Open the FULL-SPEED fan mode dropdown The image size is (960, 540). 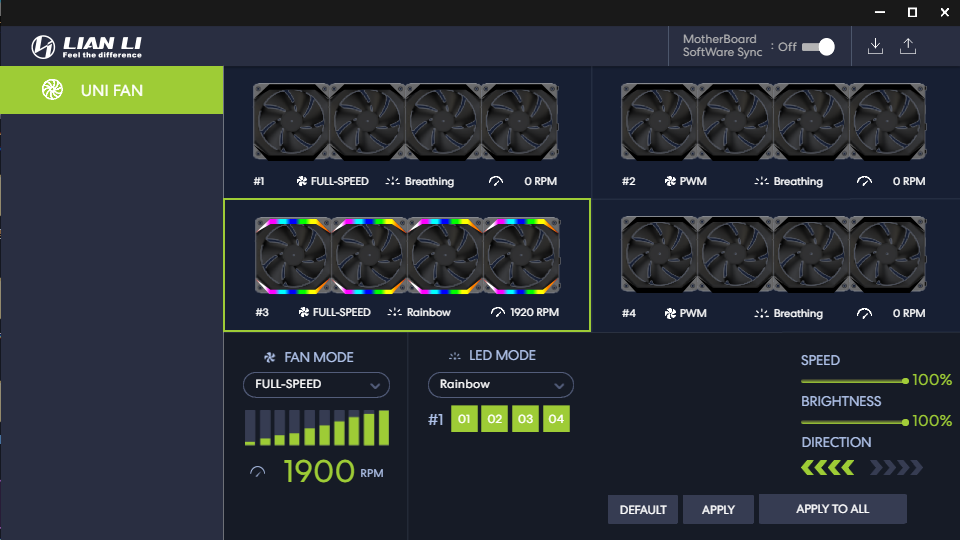317,384
